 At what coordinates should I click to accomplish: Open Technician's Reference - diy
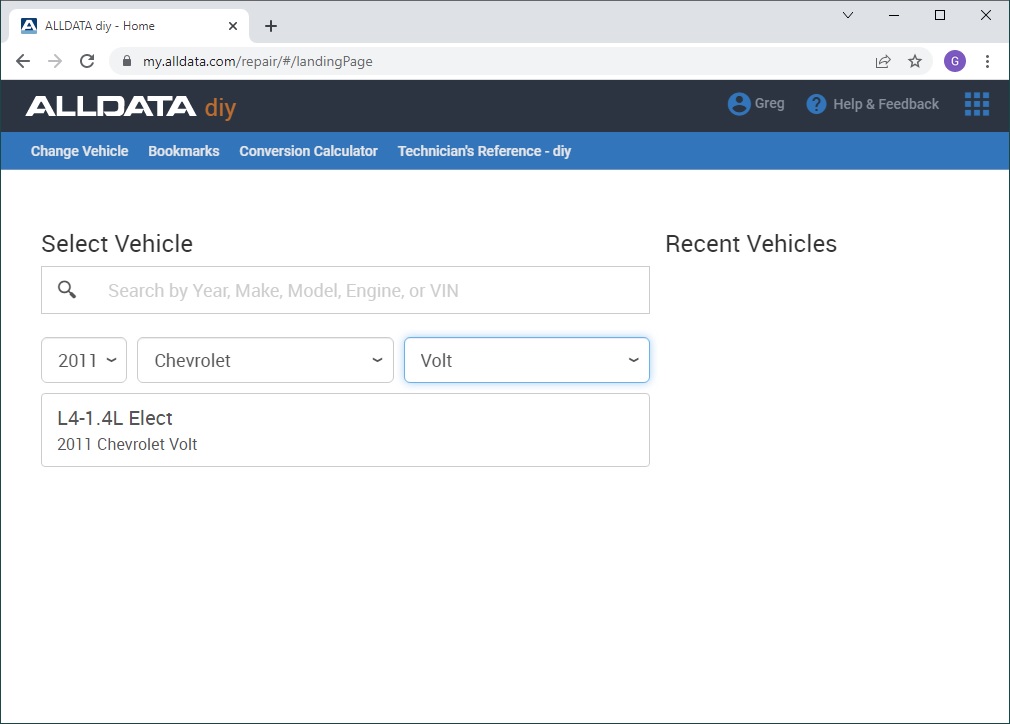tap(484, 151)
